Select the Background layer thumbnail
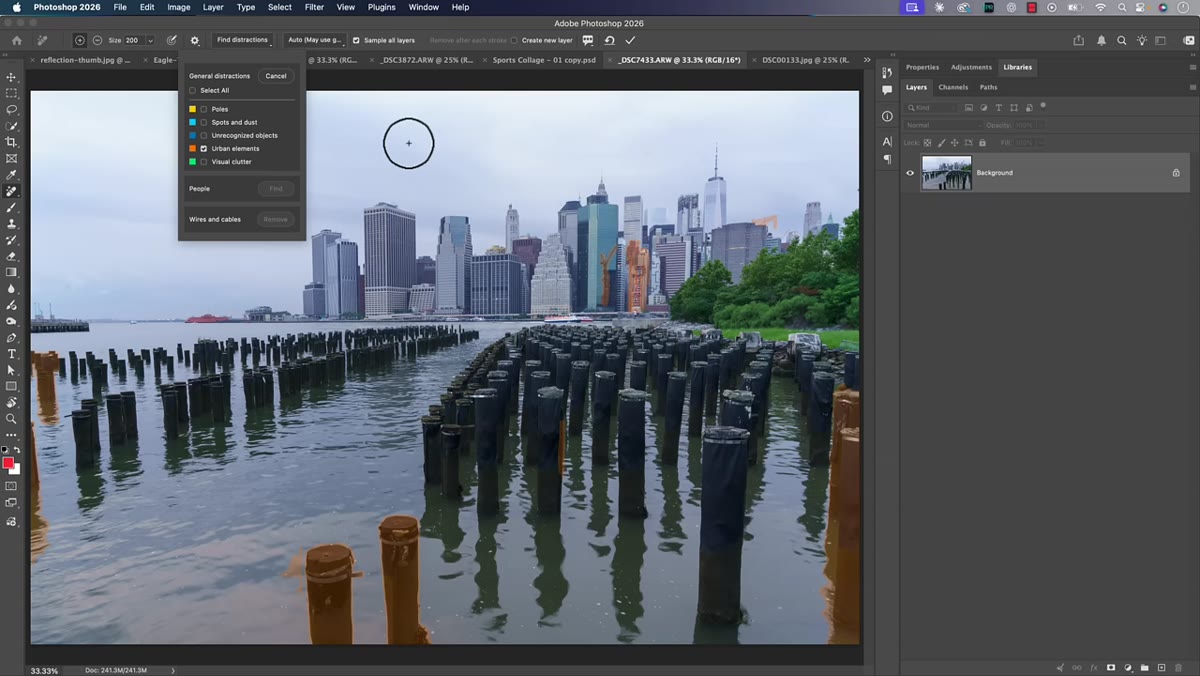This screenshot has height=676, width=1200. [946, 173]
